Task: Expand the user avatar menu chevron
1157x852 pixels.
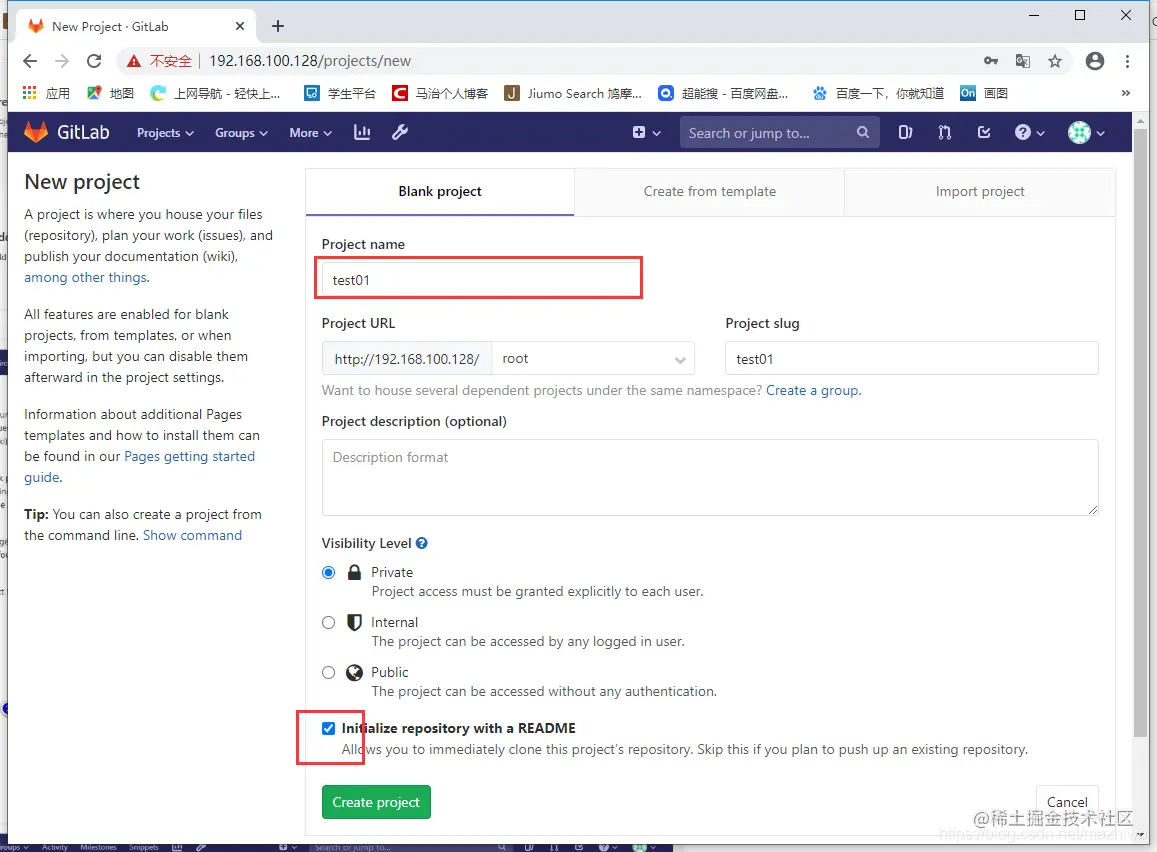Action: pyautogui.click(x=1100, y=134)
